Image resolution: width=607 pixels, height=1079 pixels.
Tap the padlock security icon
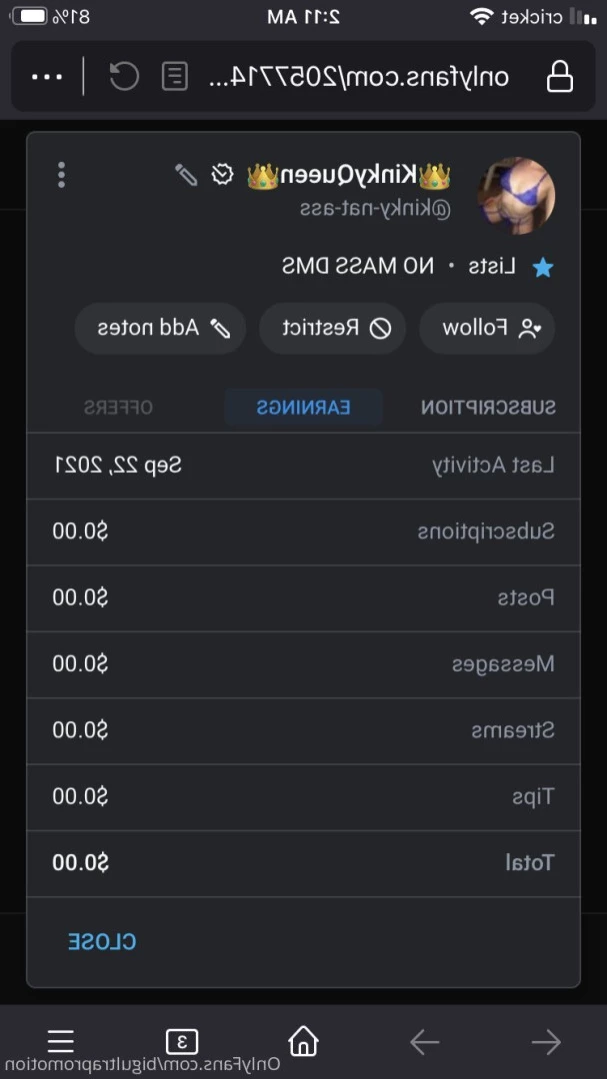pyautogui.click(x=560, y=76)
